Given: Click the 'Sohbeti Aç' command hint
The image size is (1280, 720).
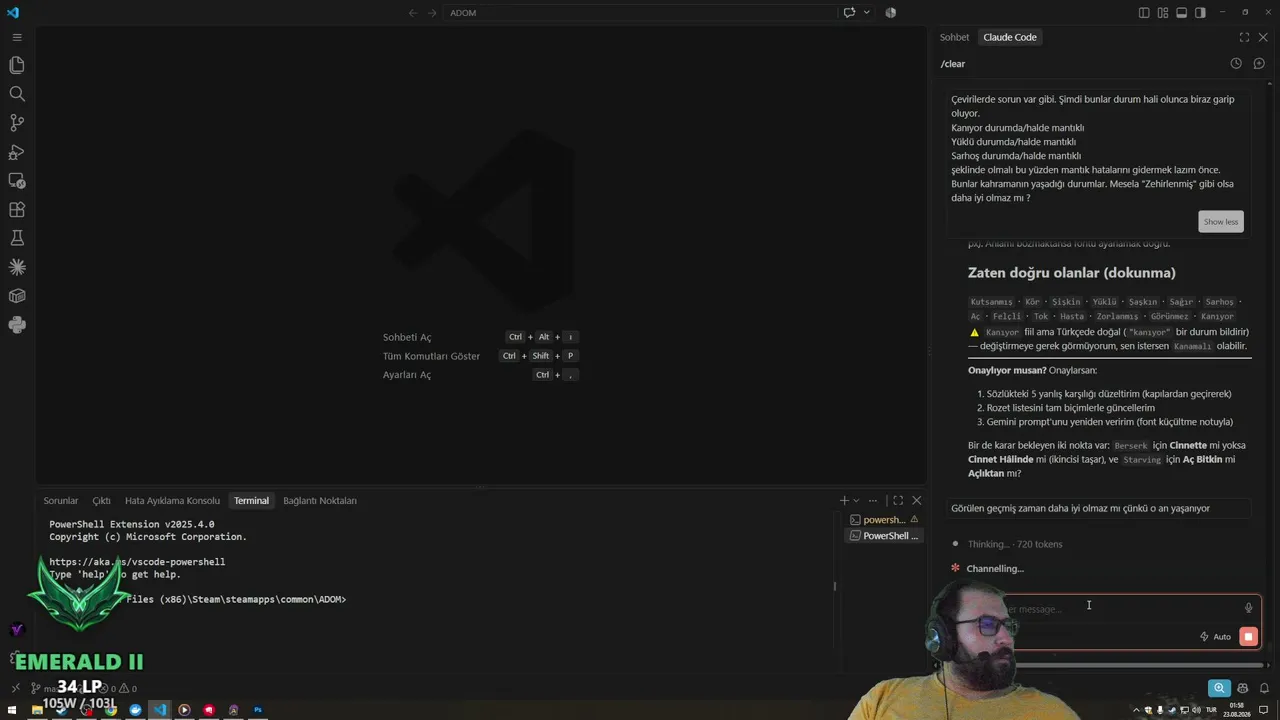Looking at the screenshot, I should (x=407, y=337).
